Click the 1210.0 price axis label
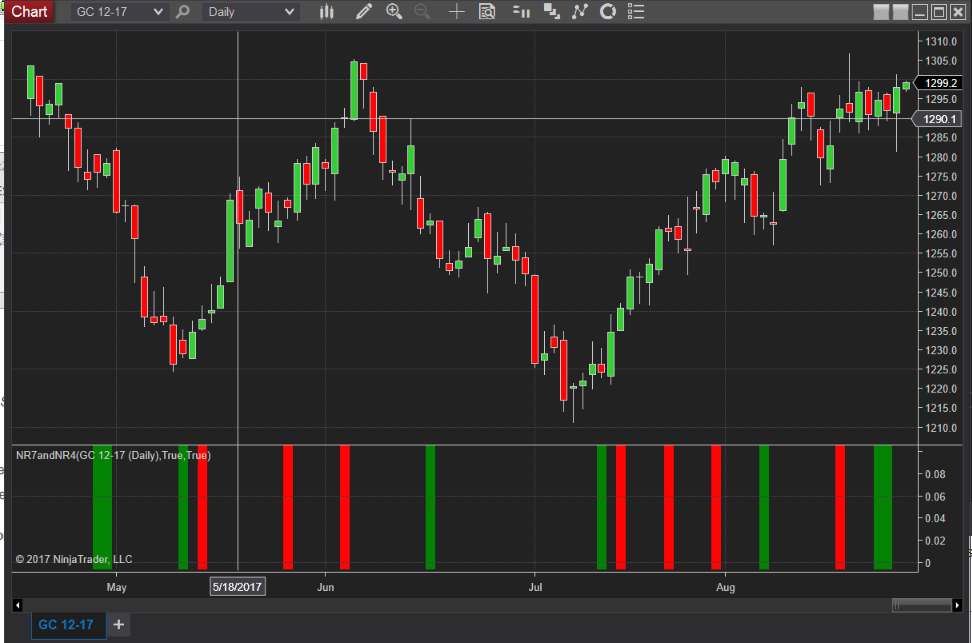The height and width of the screenshot is (643, 972). pyautogui.click(x=941, y=428)
